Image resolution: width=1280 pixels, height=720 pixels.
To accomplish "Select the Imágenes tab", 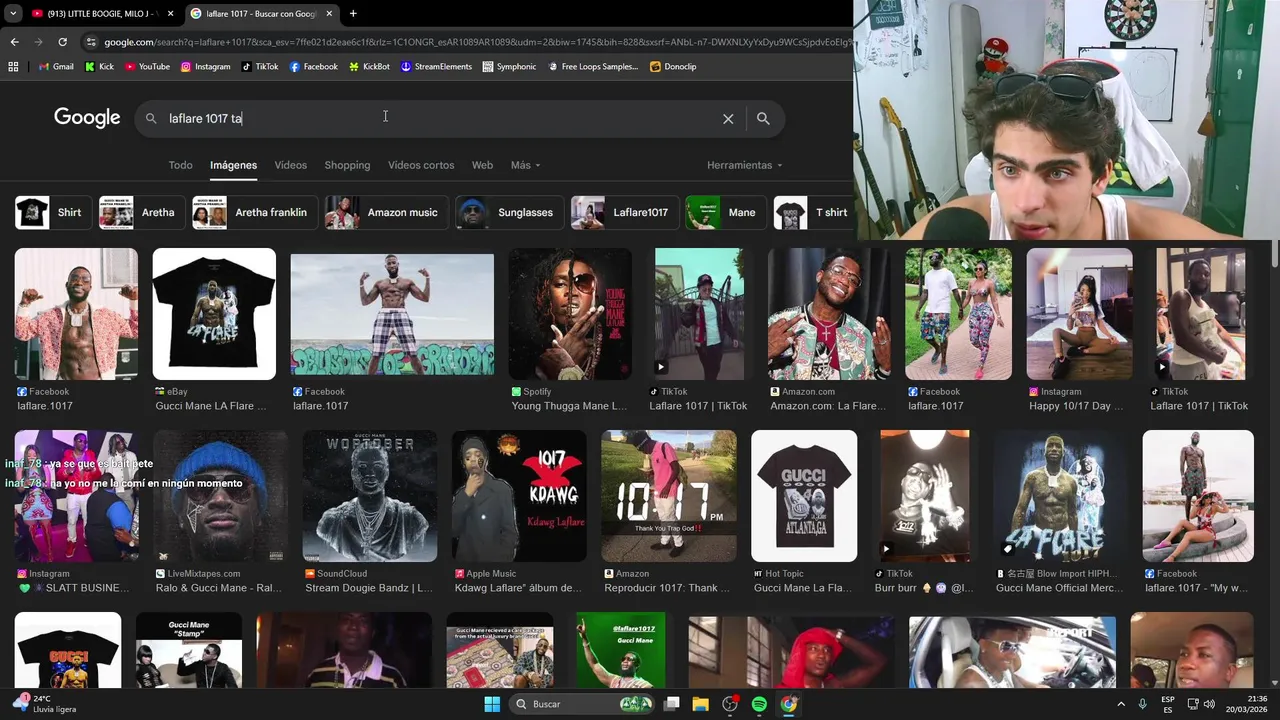I will pos(233,165).
